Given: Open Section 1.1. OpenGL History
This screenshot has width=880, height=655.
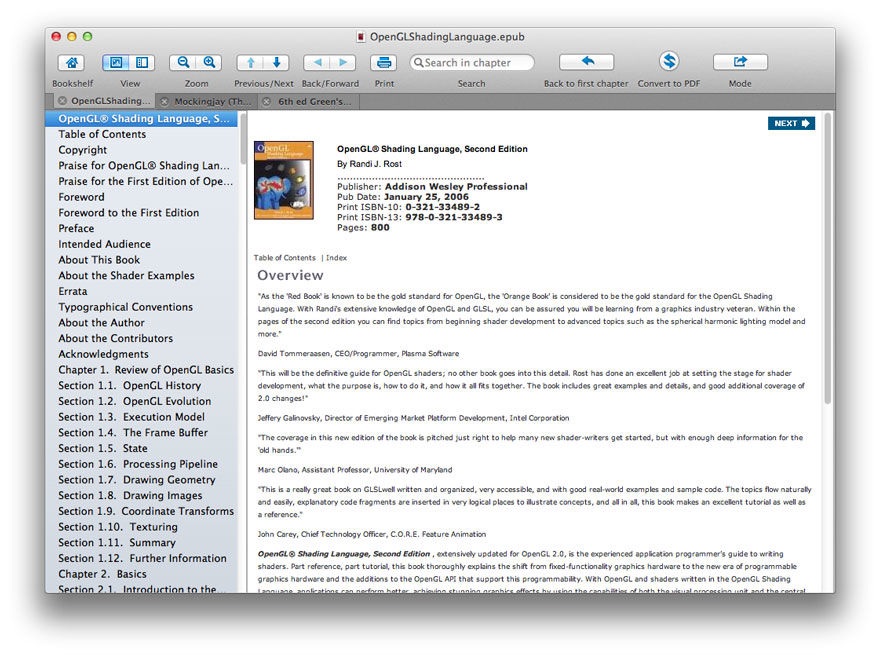Looking at the screenshot, I should click(141, 386).
